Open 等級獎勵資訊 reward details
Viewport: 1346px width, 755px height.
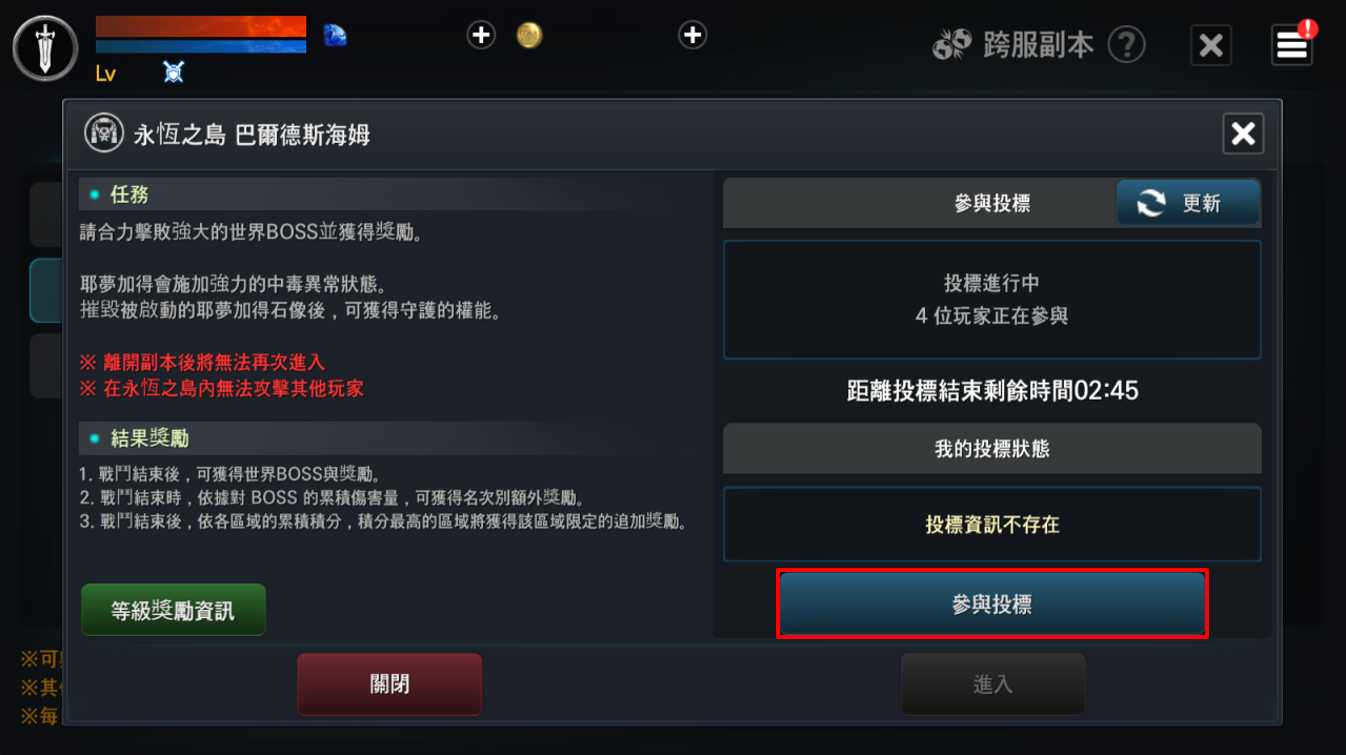point(173,610)
